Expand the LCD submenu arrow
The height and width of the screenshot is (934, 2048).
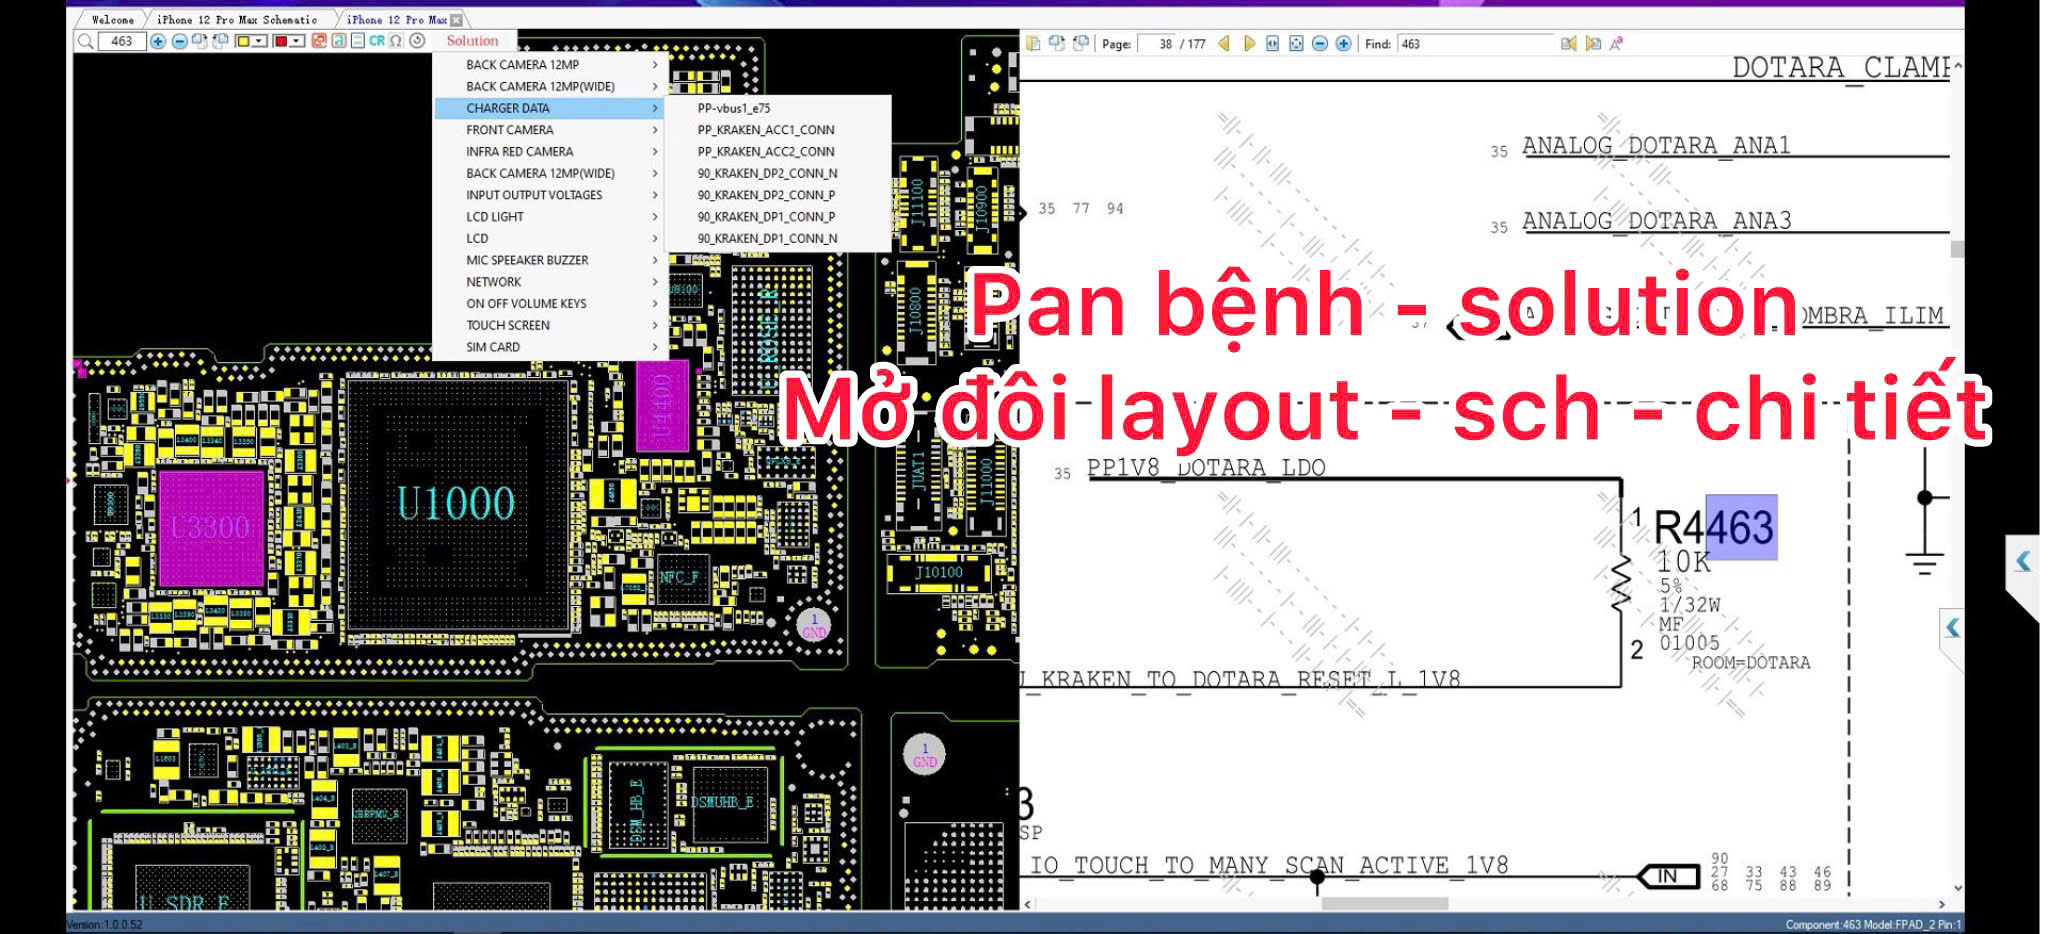click(656, 239)
